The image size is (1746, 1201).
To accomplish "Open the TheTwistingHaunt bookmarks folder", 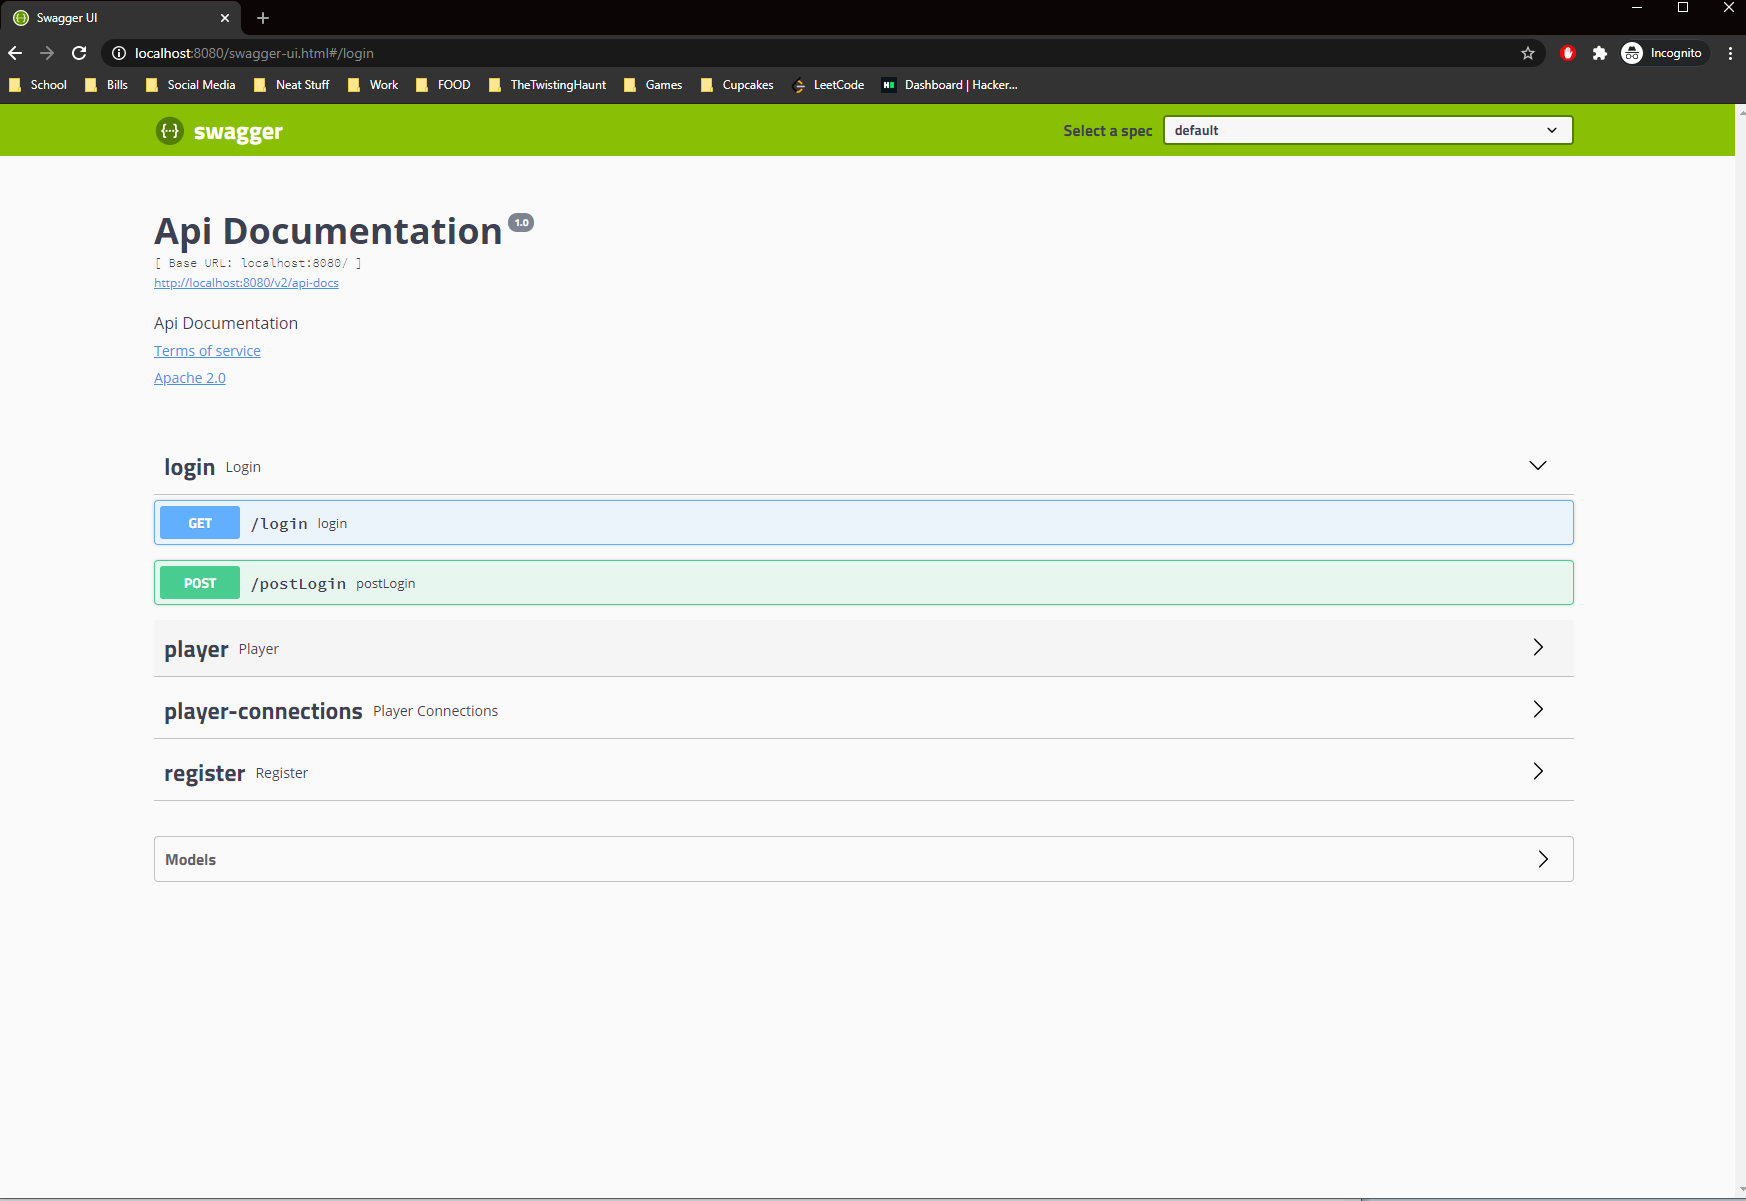I will coord(547,85).
